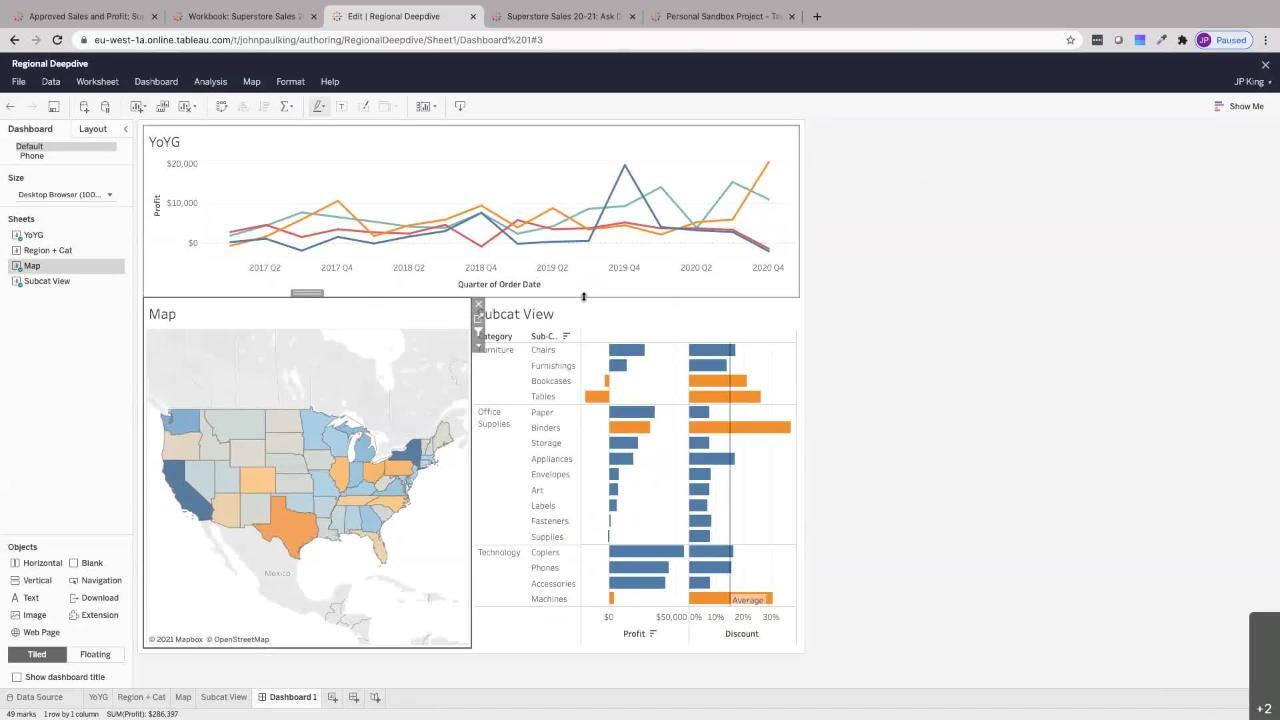Image resolution: width=1280 pixels, height=720 pixels.
Task: Open the Data menu
Action: (x=51, y=82)
